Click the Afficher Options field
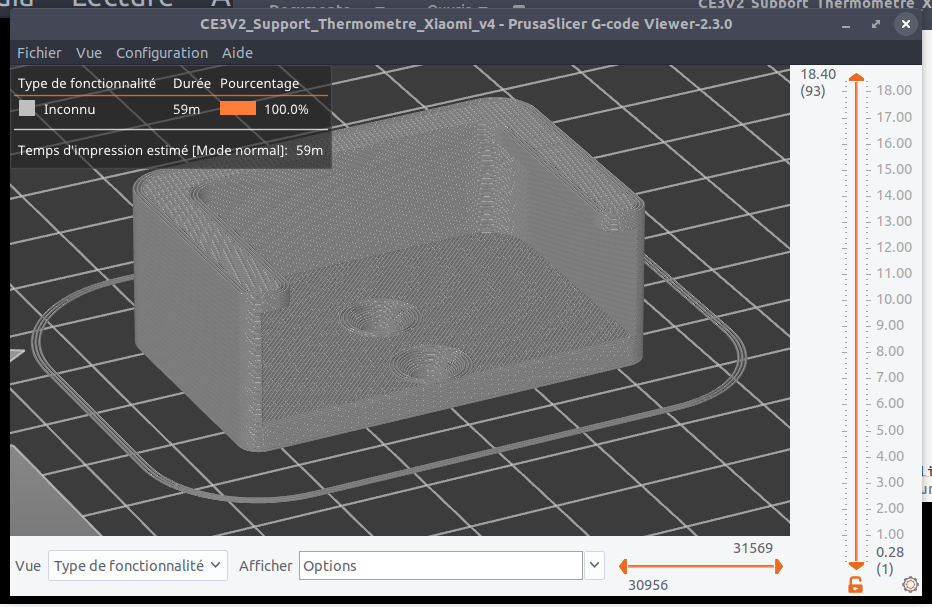932x607 pixels. [440, 565]
